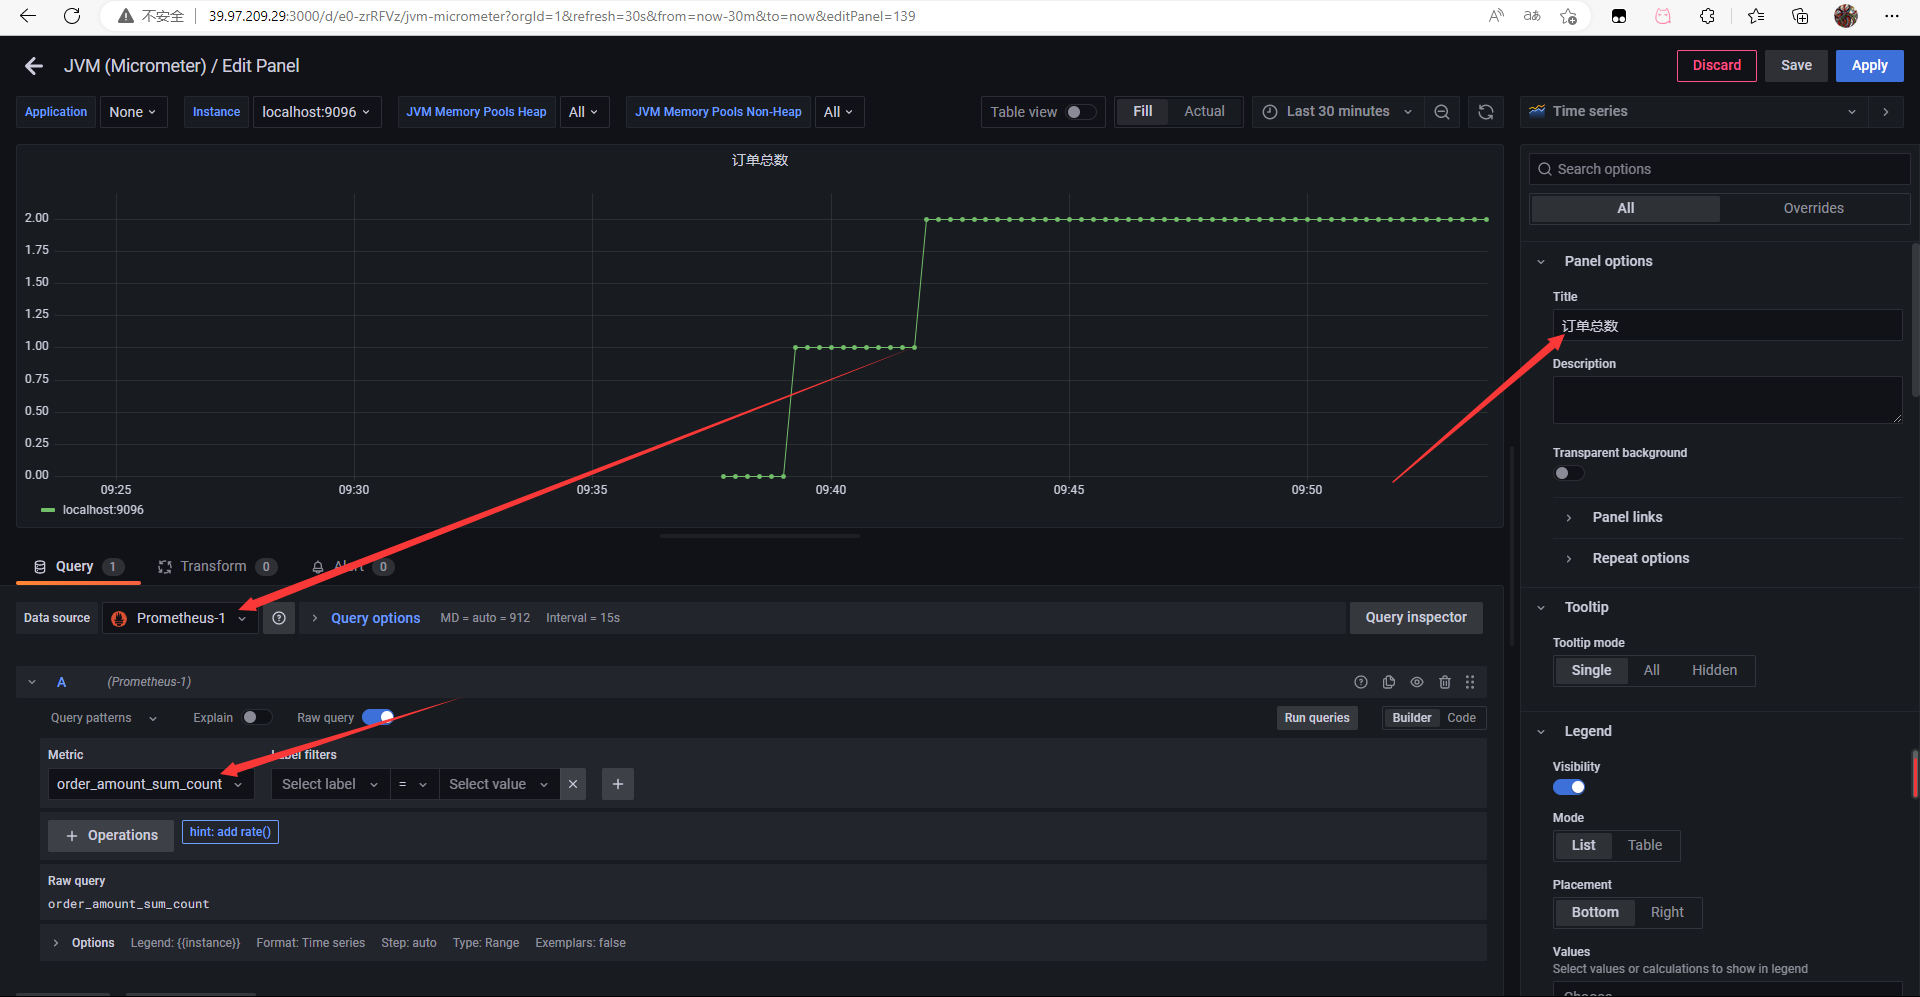Open JVM Memory Pools Heap All dropdown
This screenshot has width=1920, height=997.
[583, 112]
